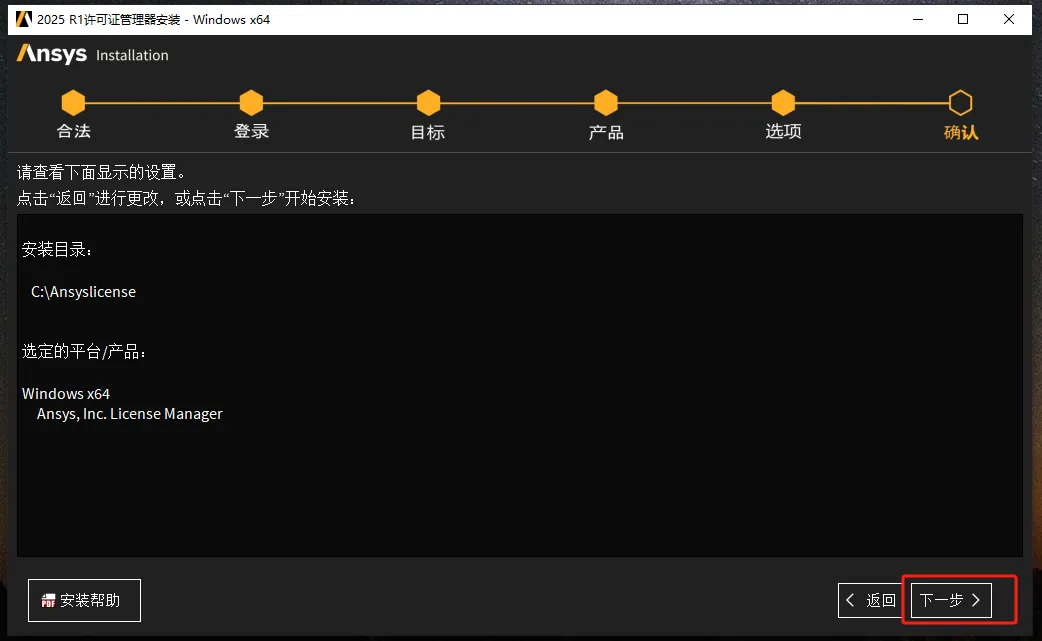This screenshot has width=1042, height=641.
Task: Click Ansys, Inc. License Manager text
Action: (130, 414)
